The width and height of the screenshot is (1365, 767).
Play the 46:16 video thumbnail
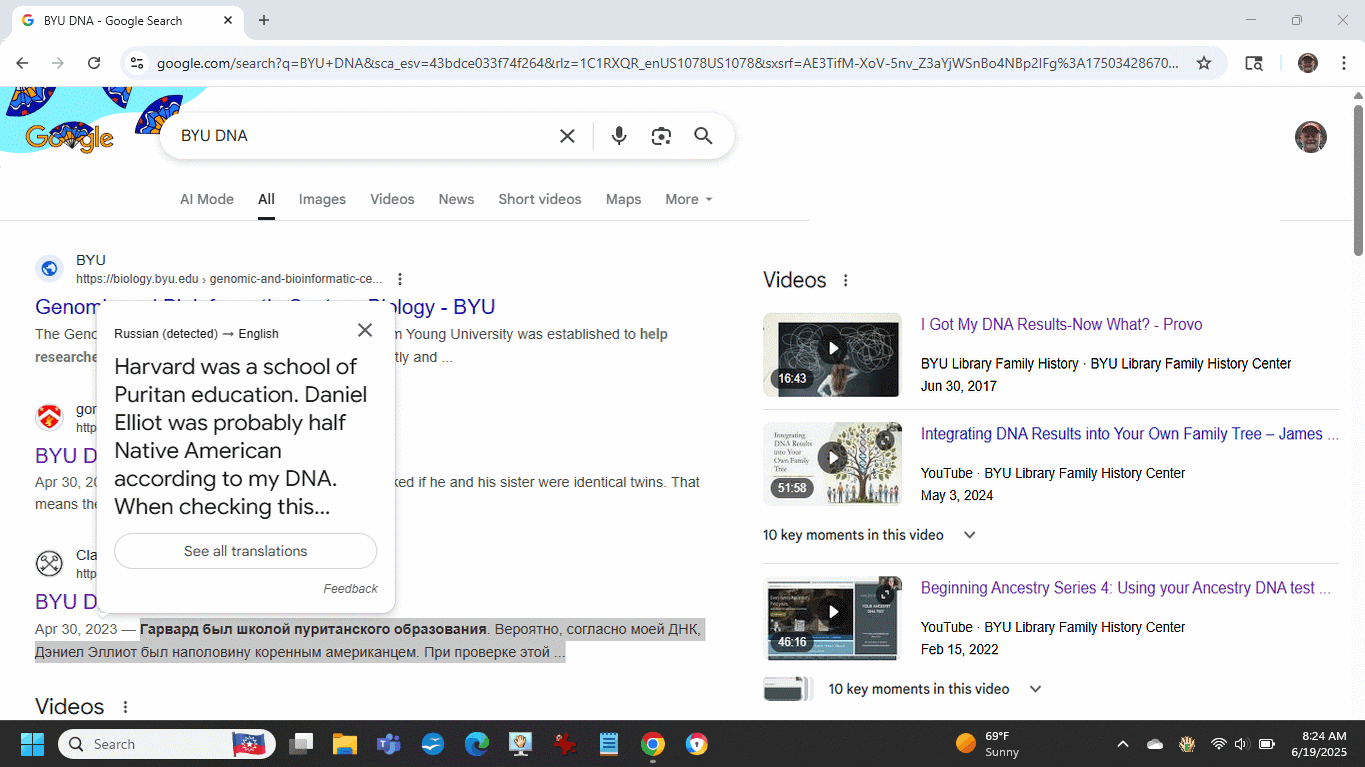(832, 618)
